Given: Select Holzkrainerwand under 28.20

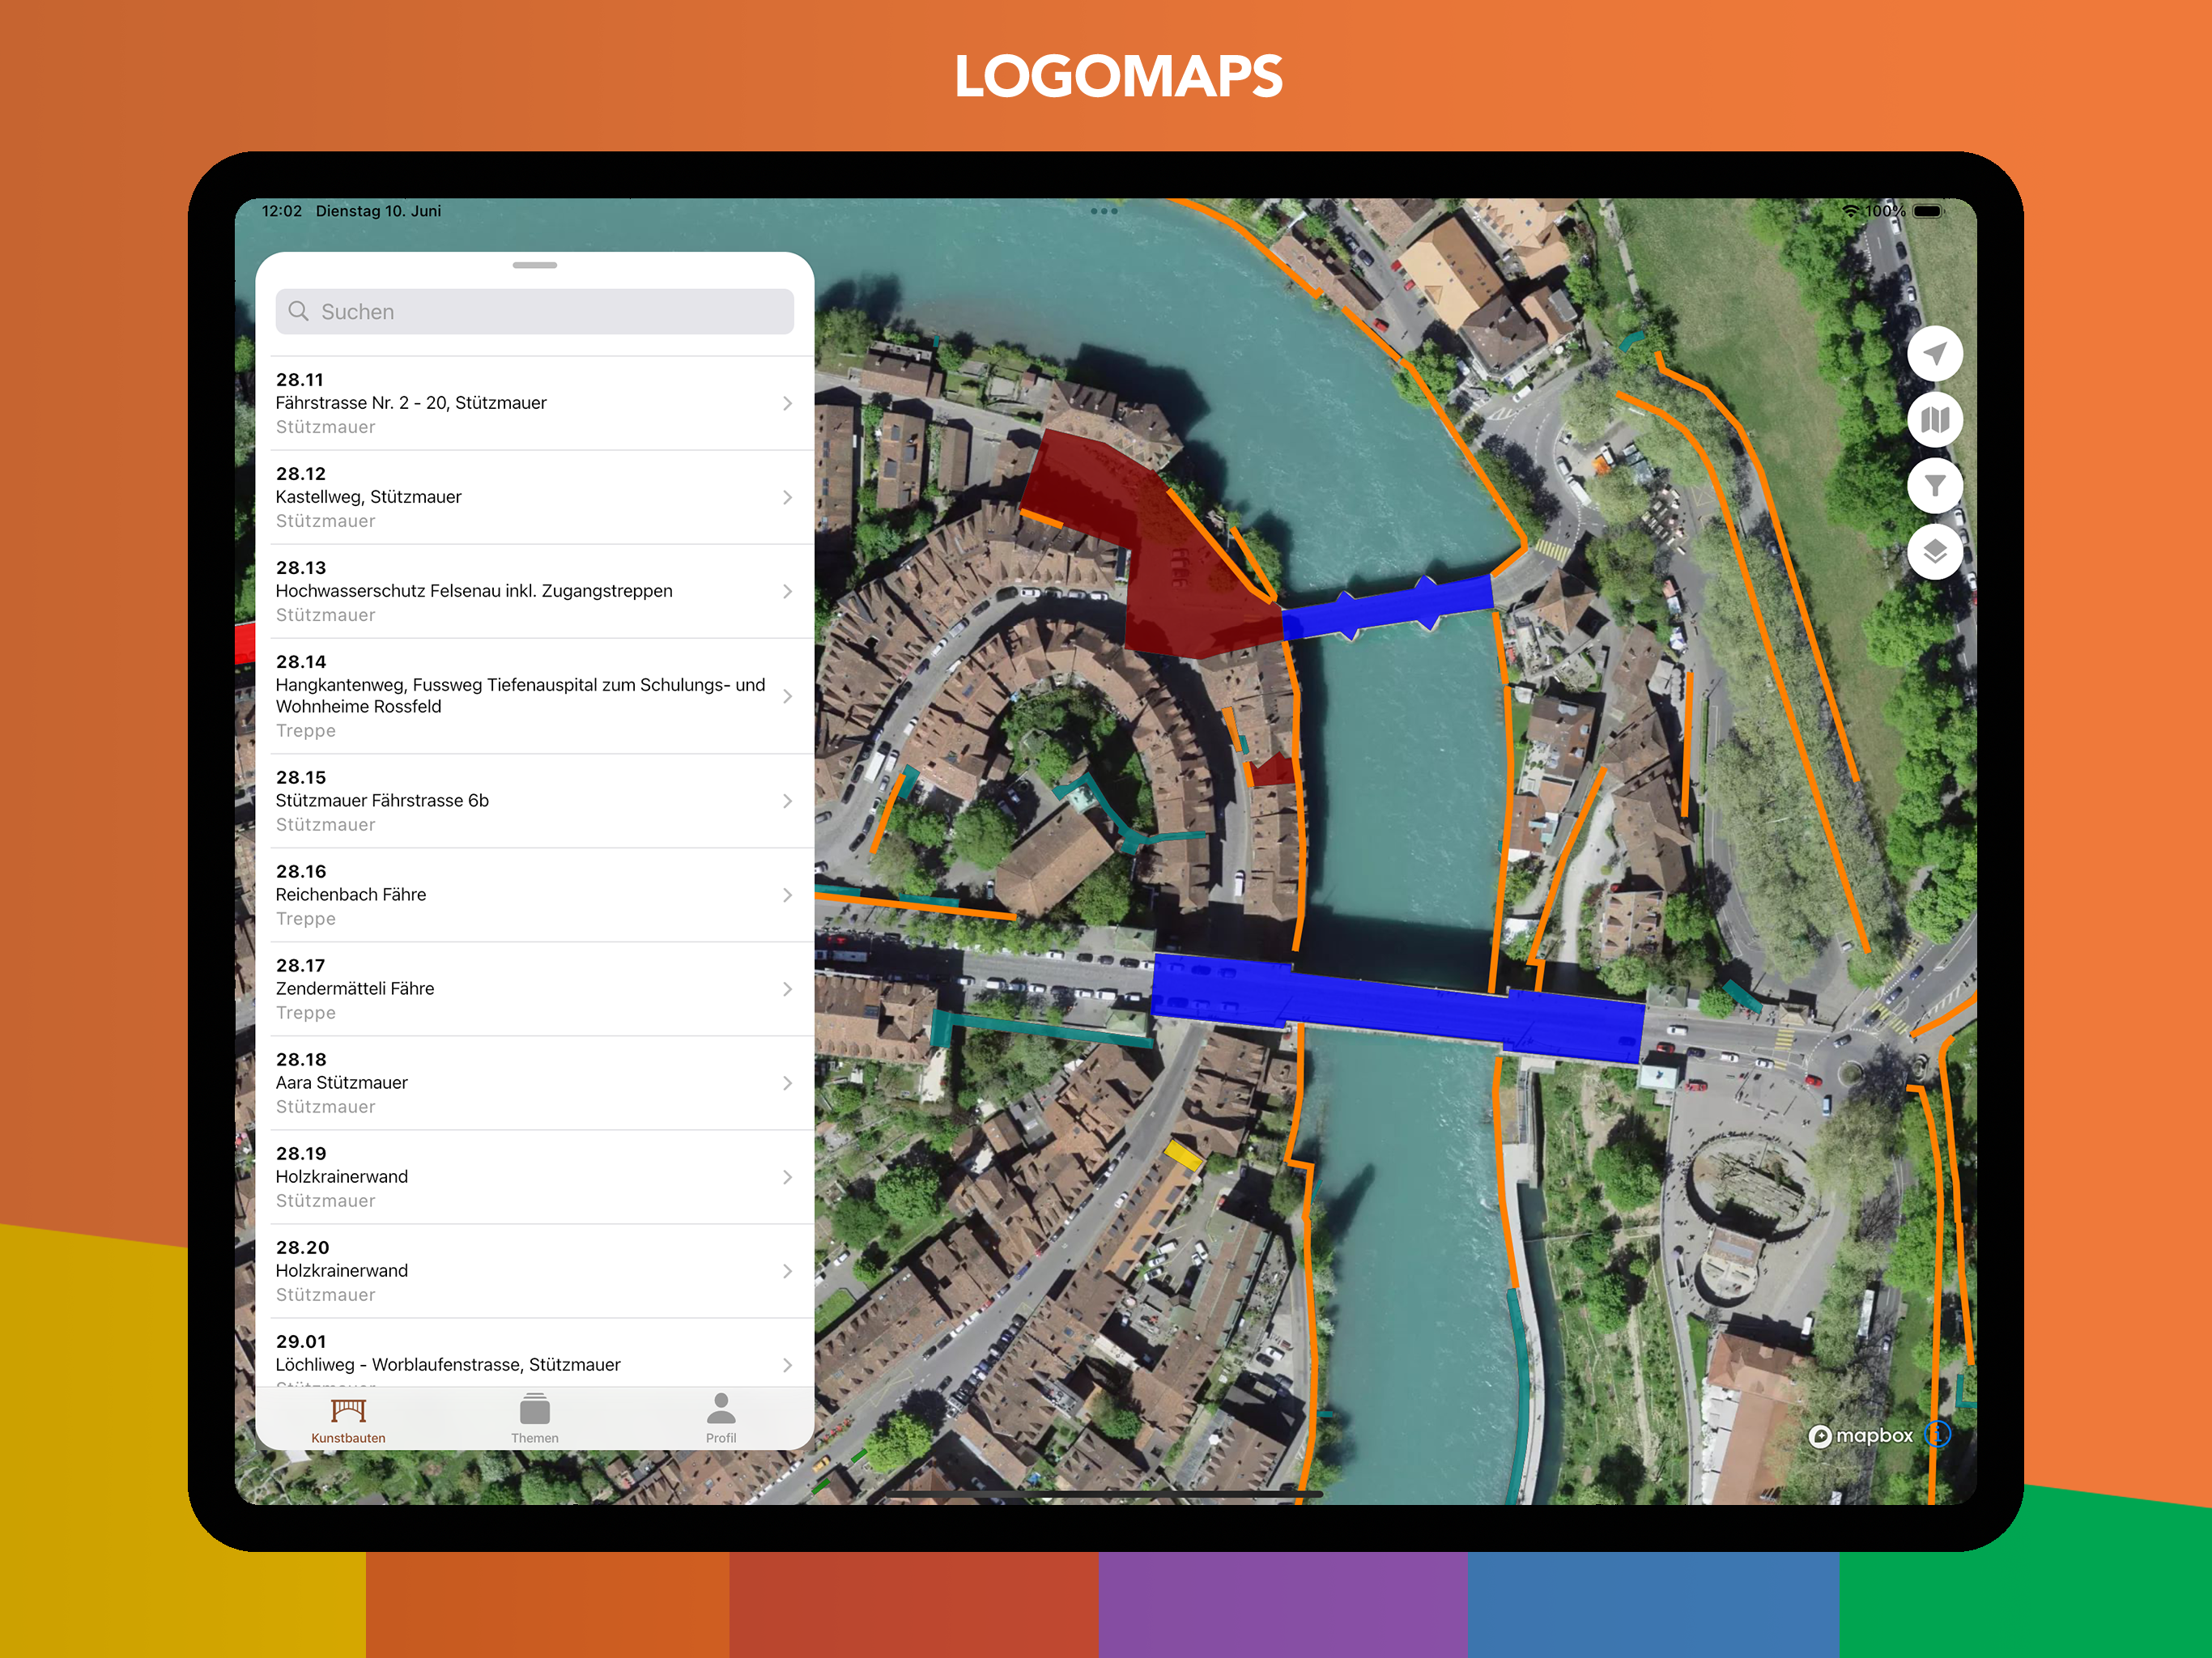Looking at the screenshot, I should (x=535, y=1271).
